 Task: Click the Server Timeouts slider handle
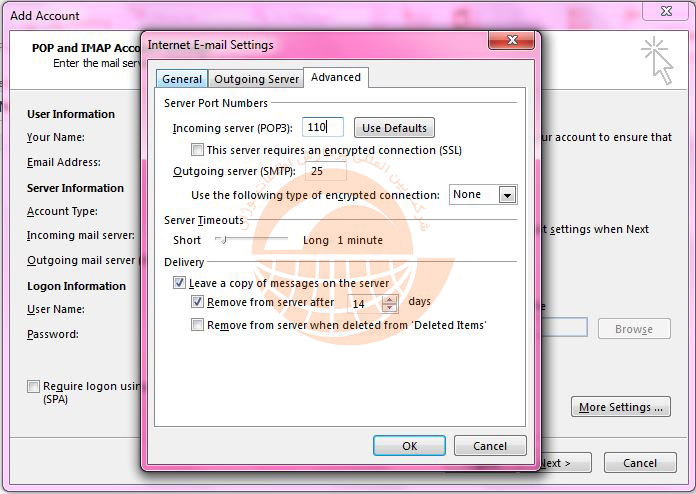coord(222,240)
